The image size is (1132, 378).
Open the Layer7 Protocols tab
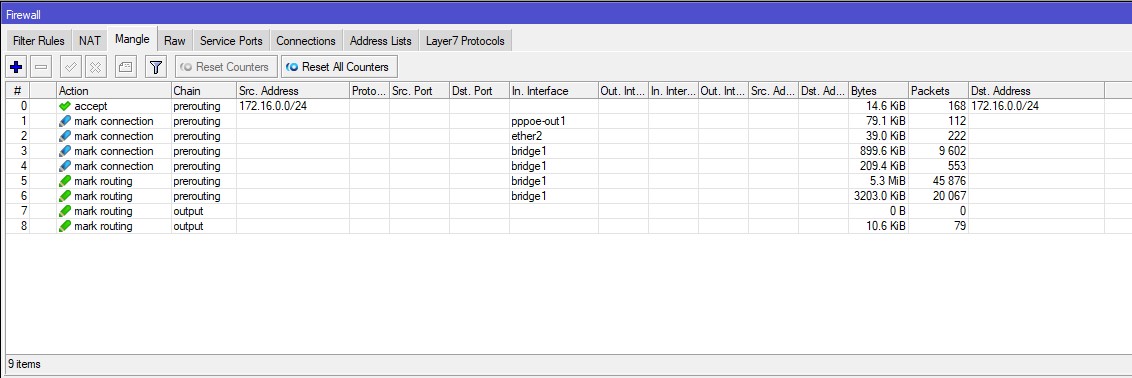tap(465, 41)
